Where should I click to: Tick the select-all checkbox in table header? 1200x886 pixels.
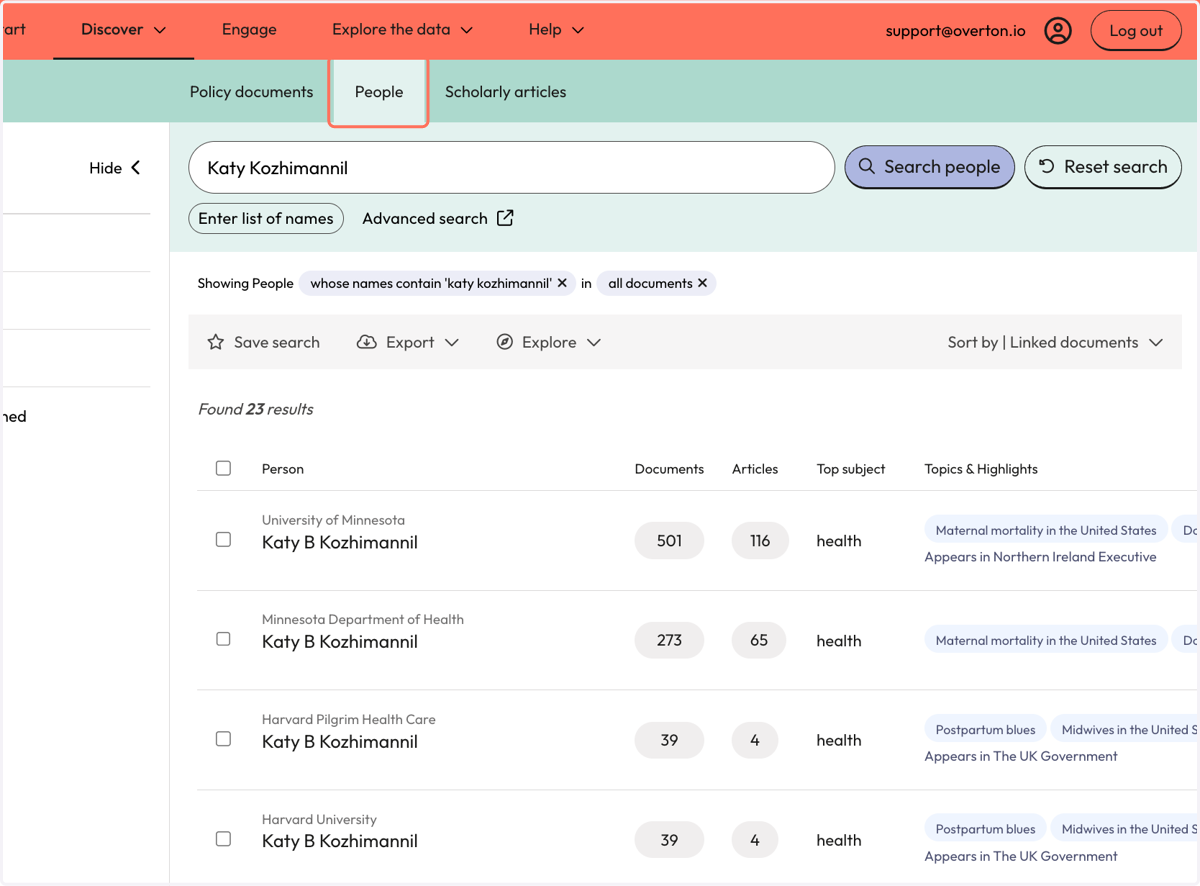click(223, 468)
